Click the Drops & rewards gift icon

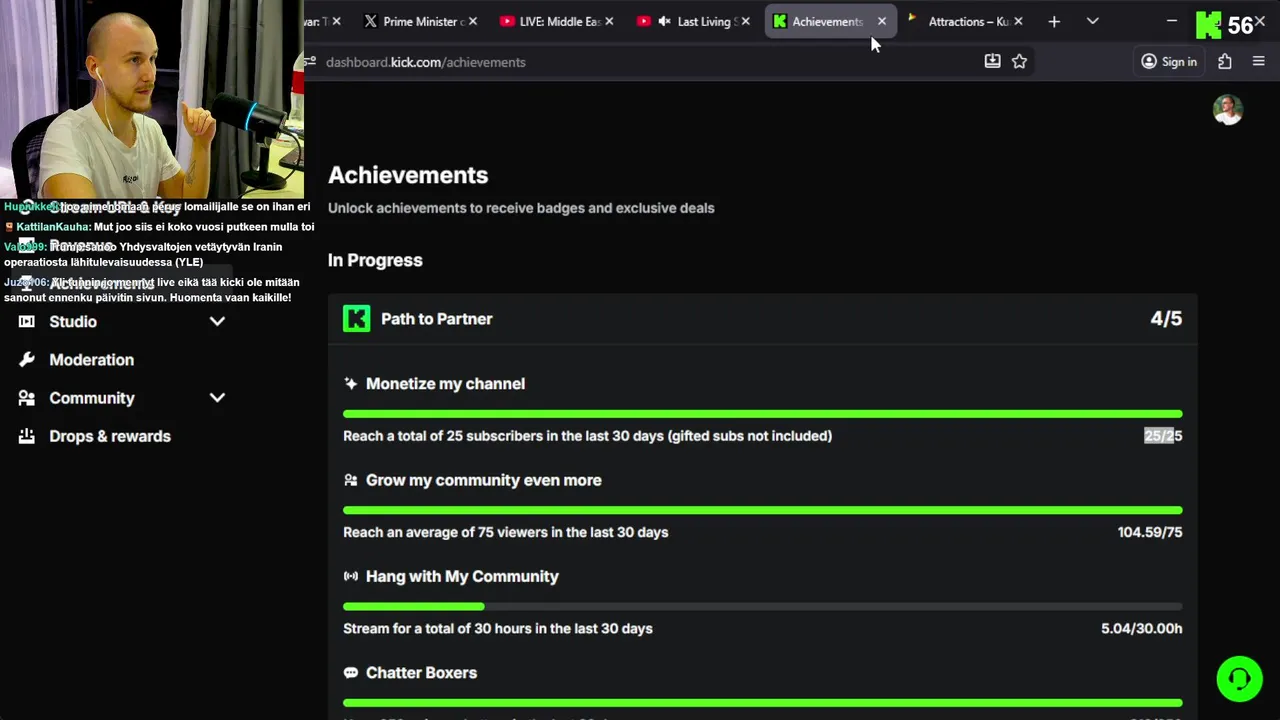tap(27, 436)
